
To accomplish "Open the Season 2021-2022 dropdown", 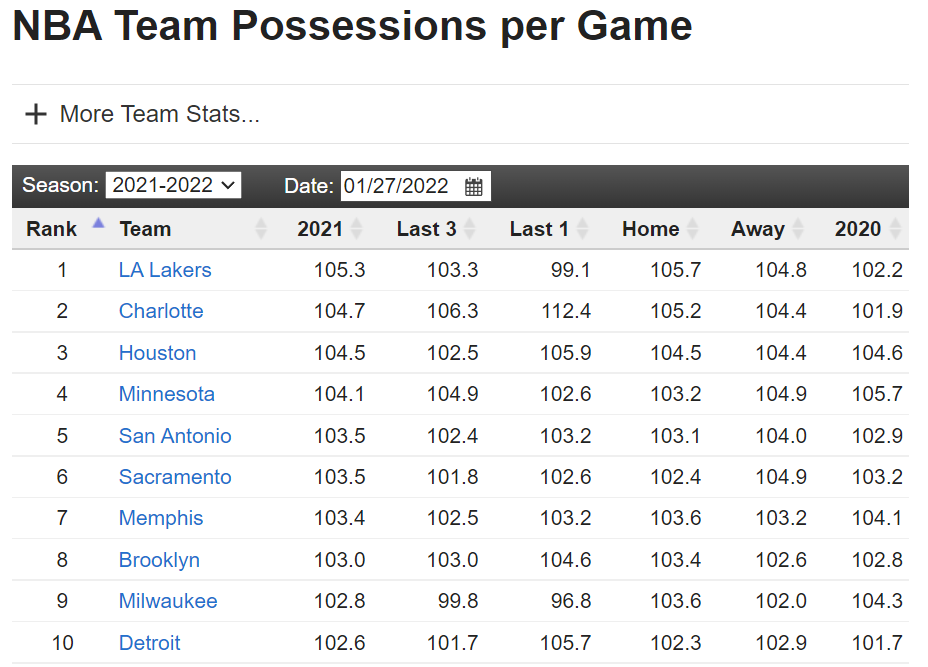I will [173, 185].
